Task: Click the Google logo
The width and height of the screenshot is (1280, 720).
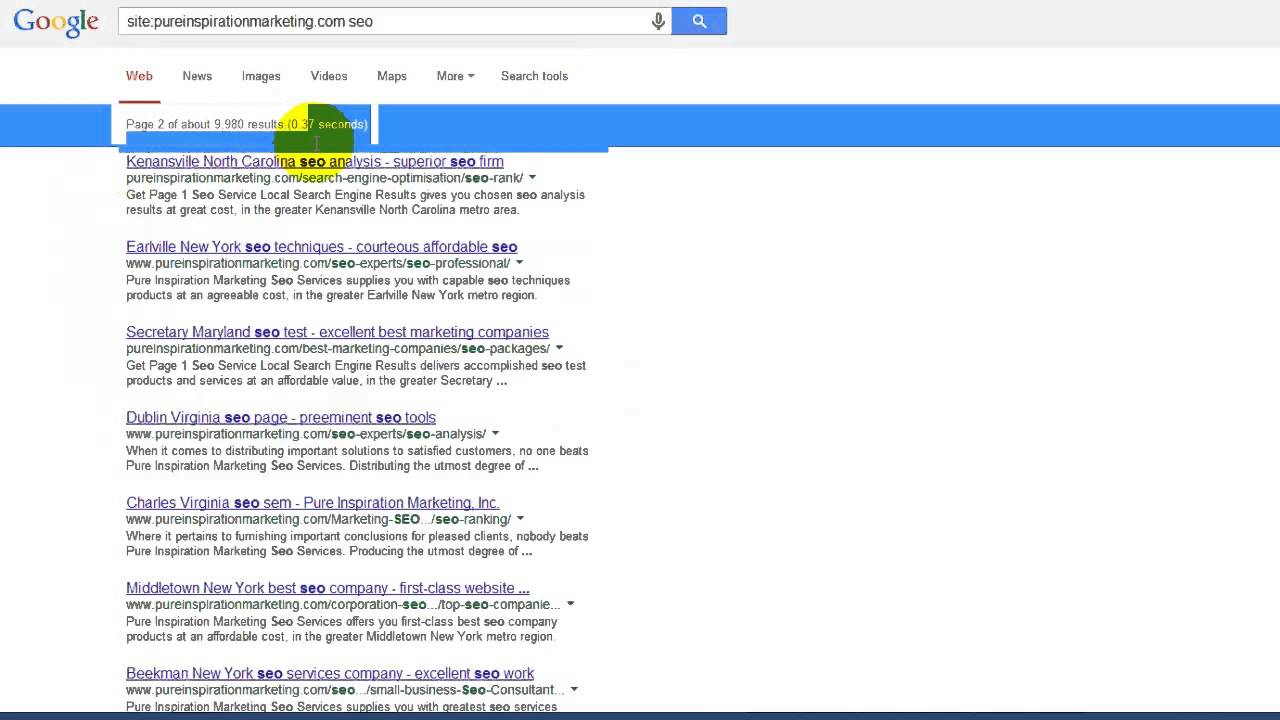Action: [x=56, y=22]
